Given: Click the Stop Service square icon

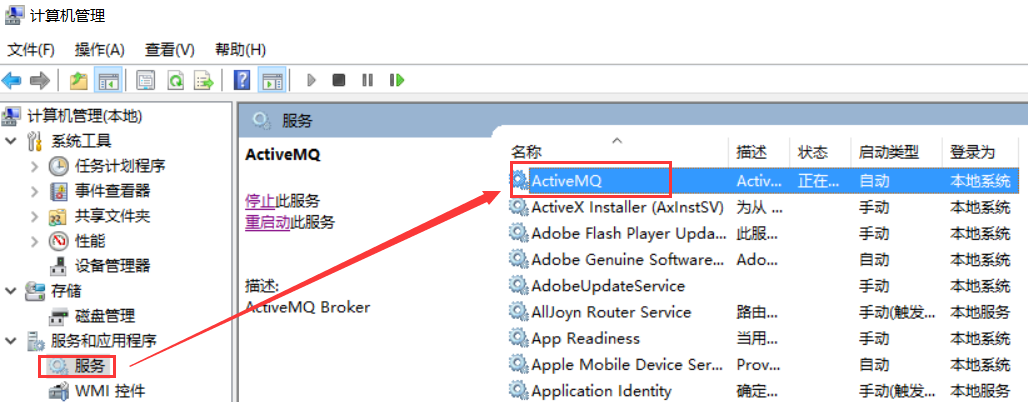Looking at the screenshot, I should (x=338, y=81).
